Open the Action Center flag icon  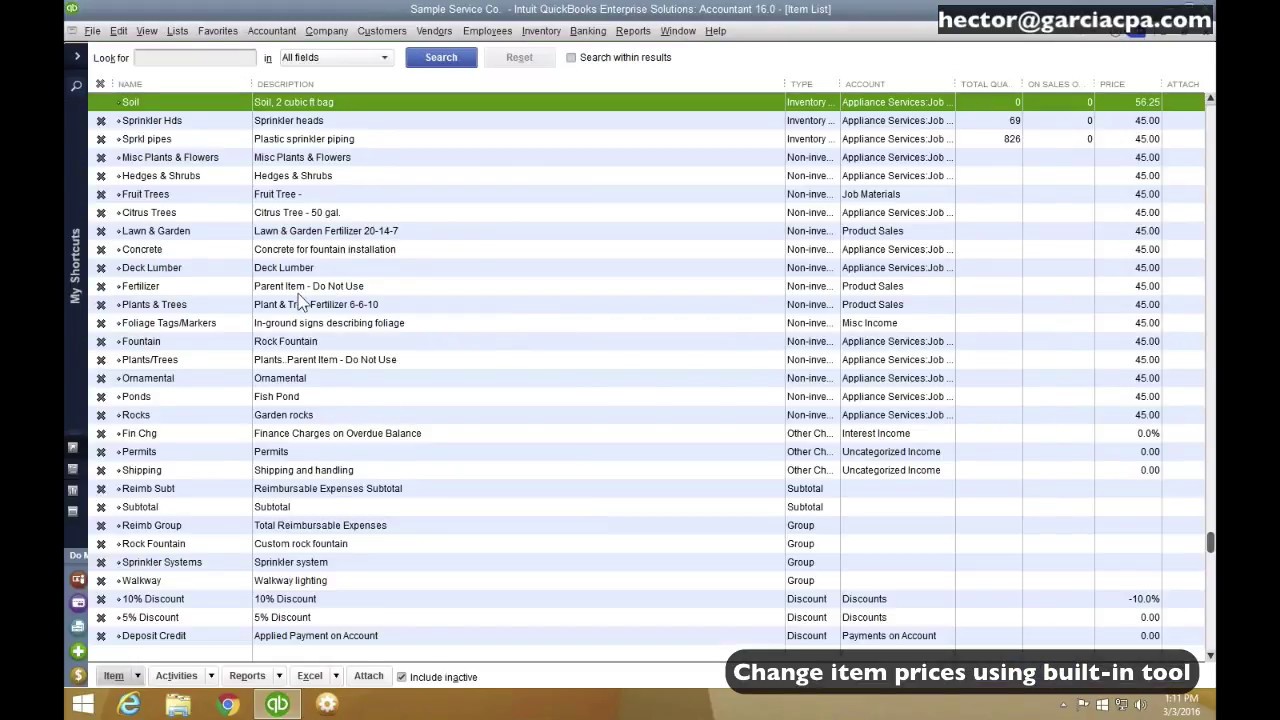1084,705
